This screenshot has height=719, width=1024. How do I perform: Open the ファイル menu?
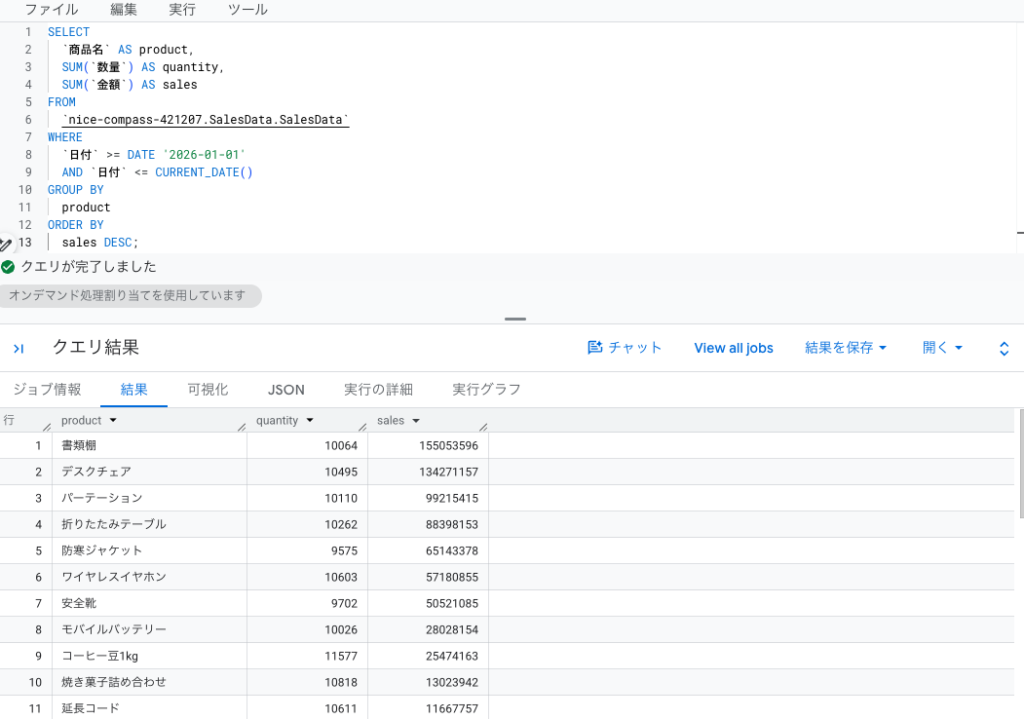pos(51,9)
